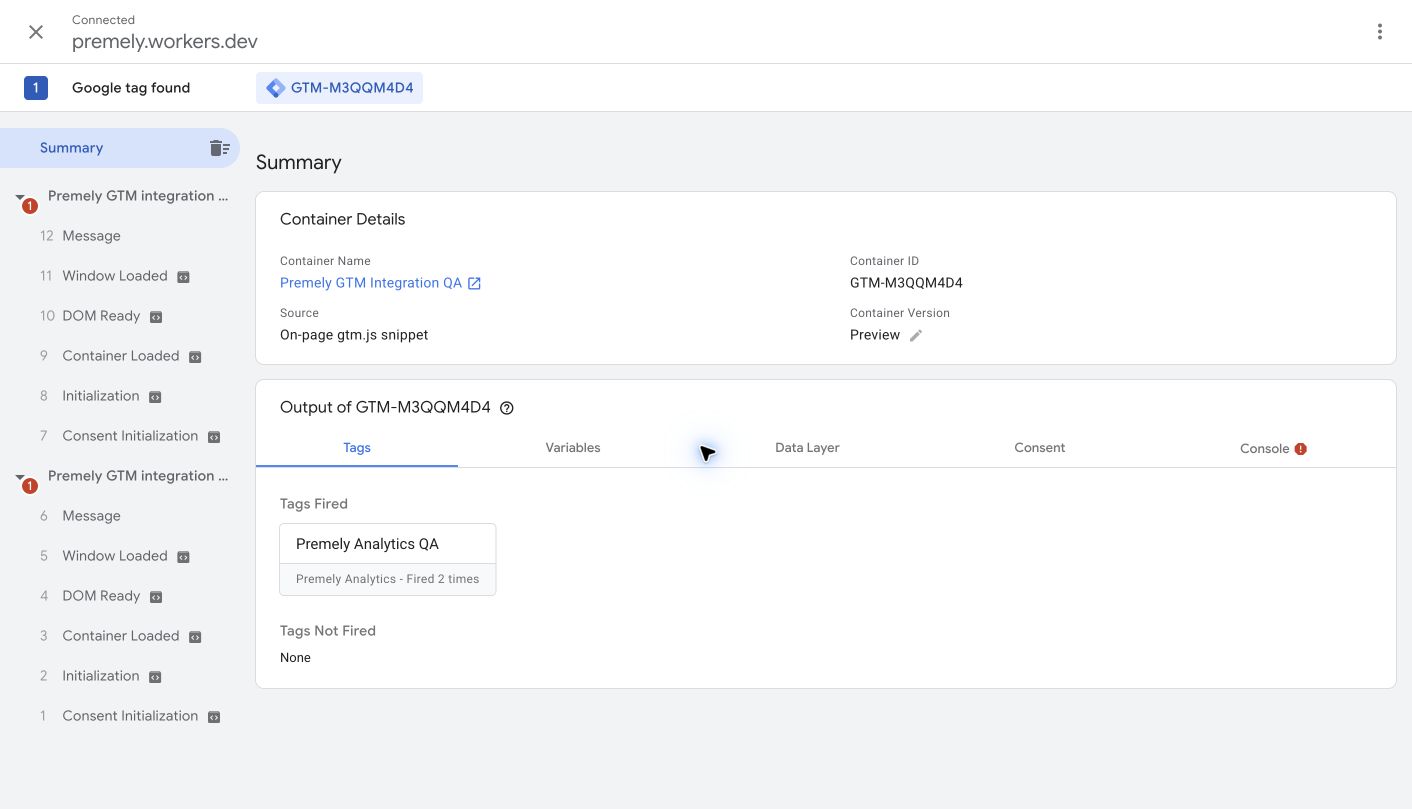
Task: Close the Tag Assistant debug panel
Action: 36,32
